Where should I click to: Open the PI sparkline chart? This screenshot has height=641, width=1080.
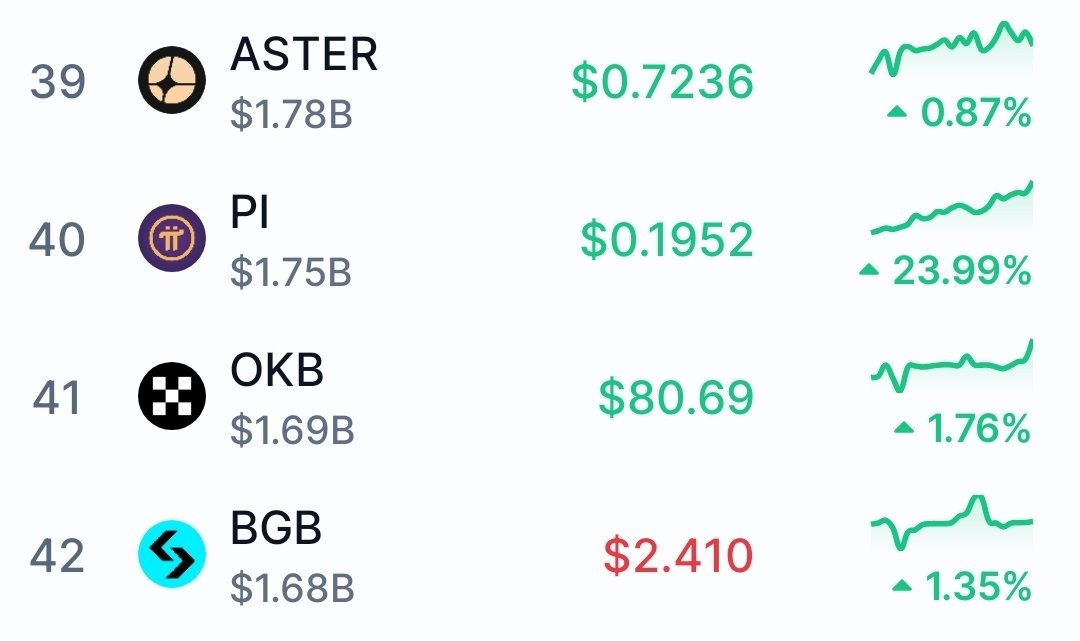point(951,210)
